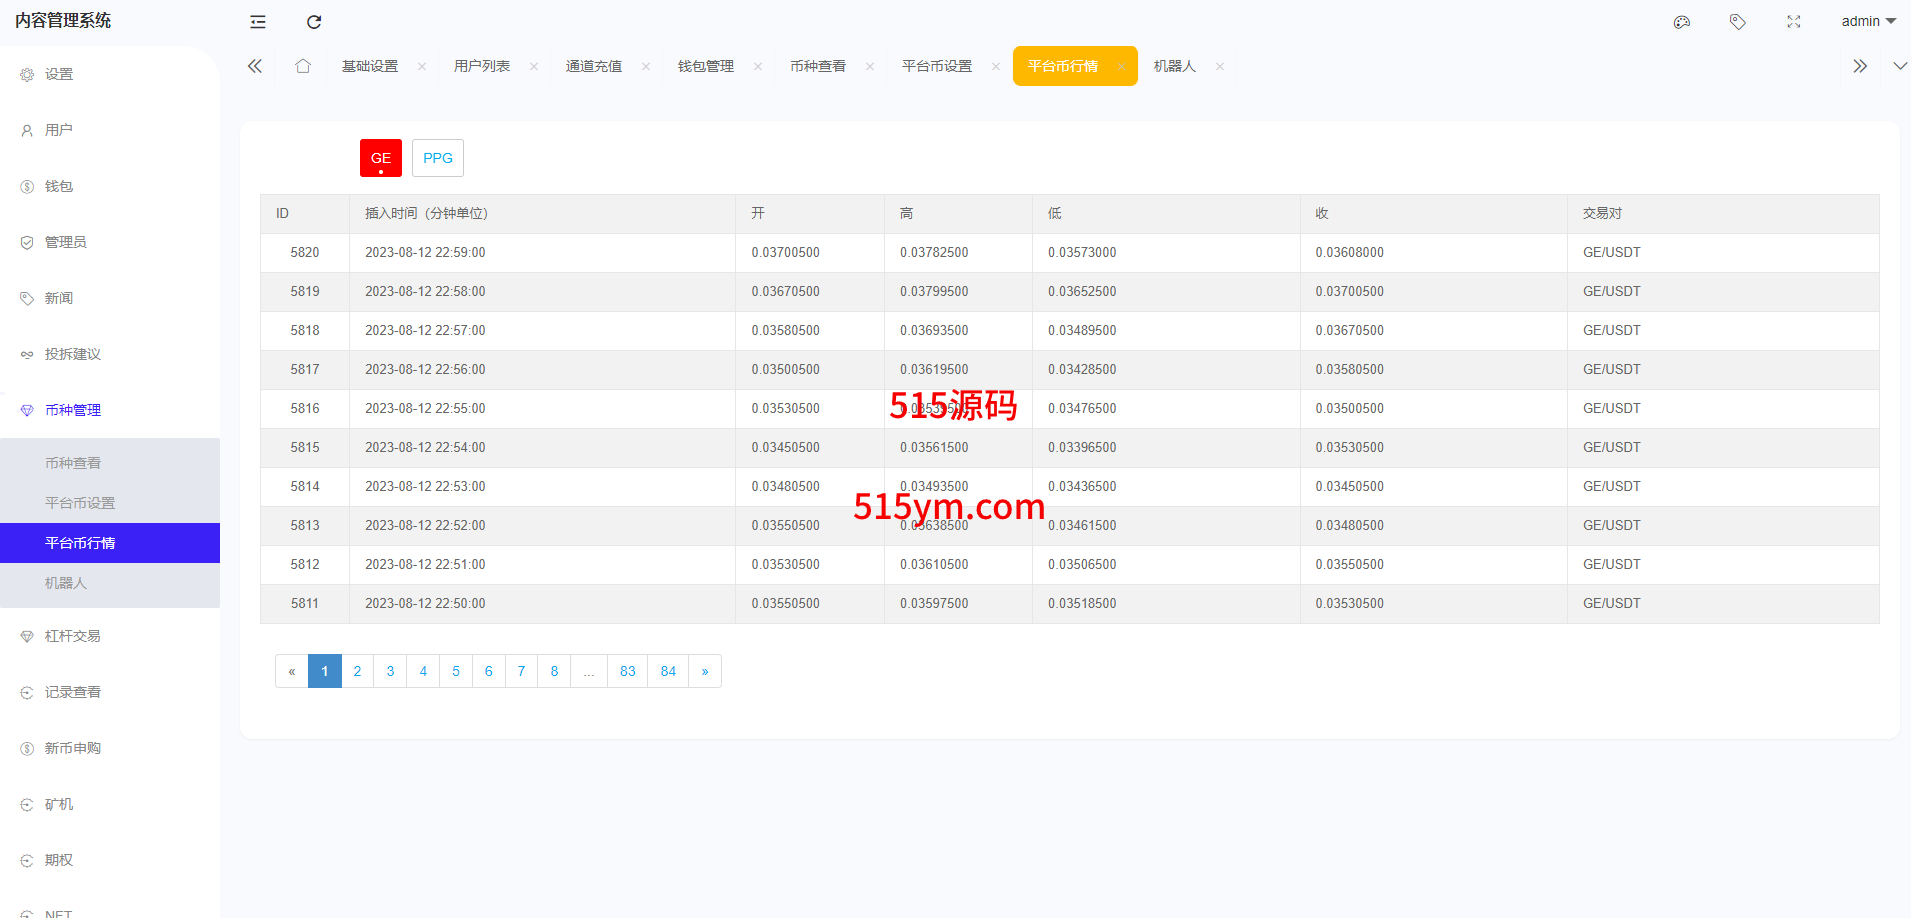
Task: Switch to the 用户列表 tab
Action: click(482, 66)
